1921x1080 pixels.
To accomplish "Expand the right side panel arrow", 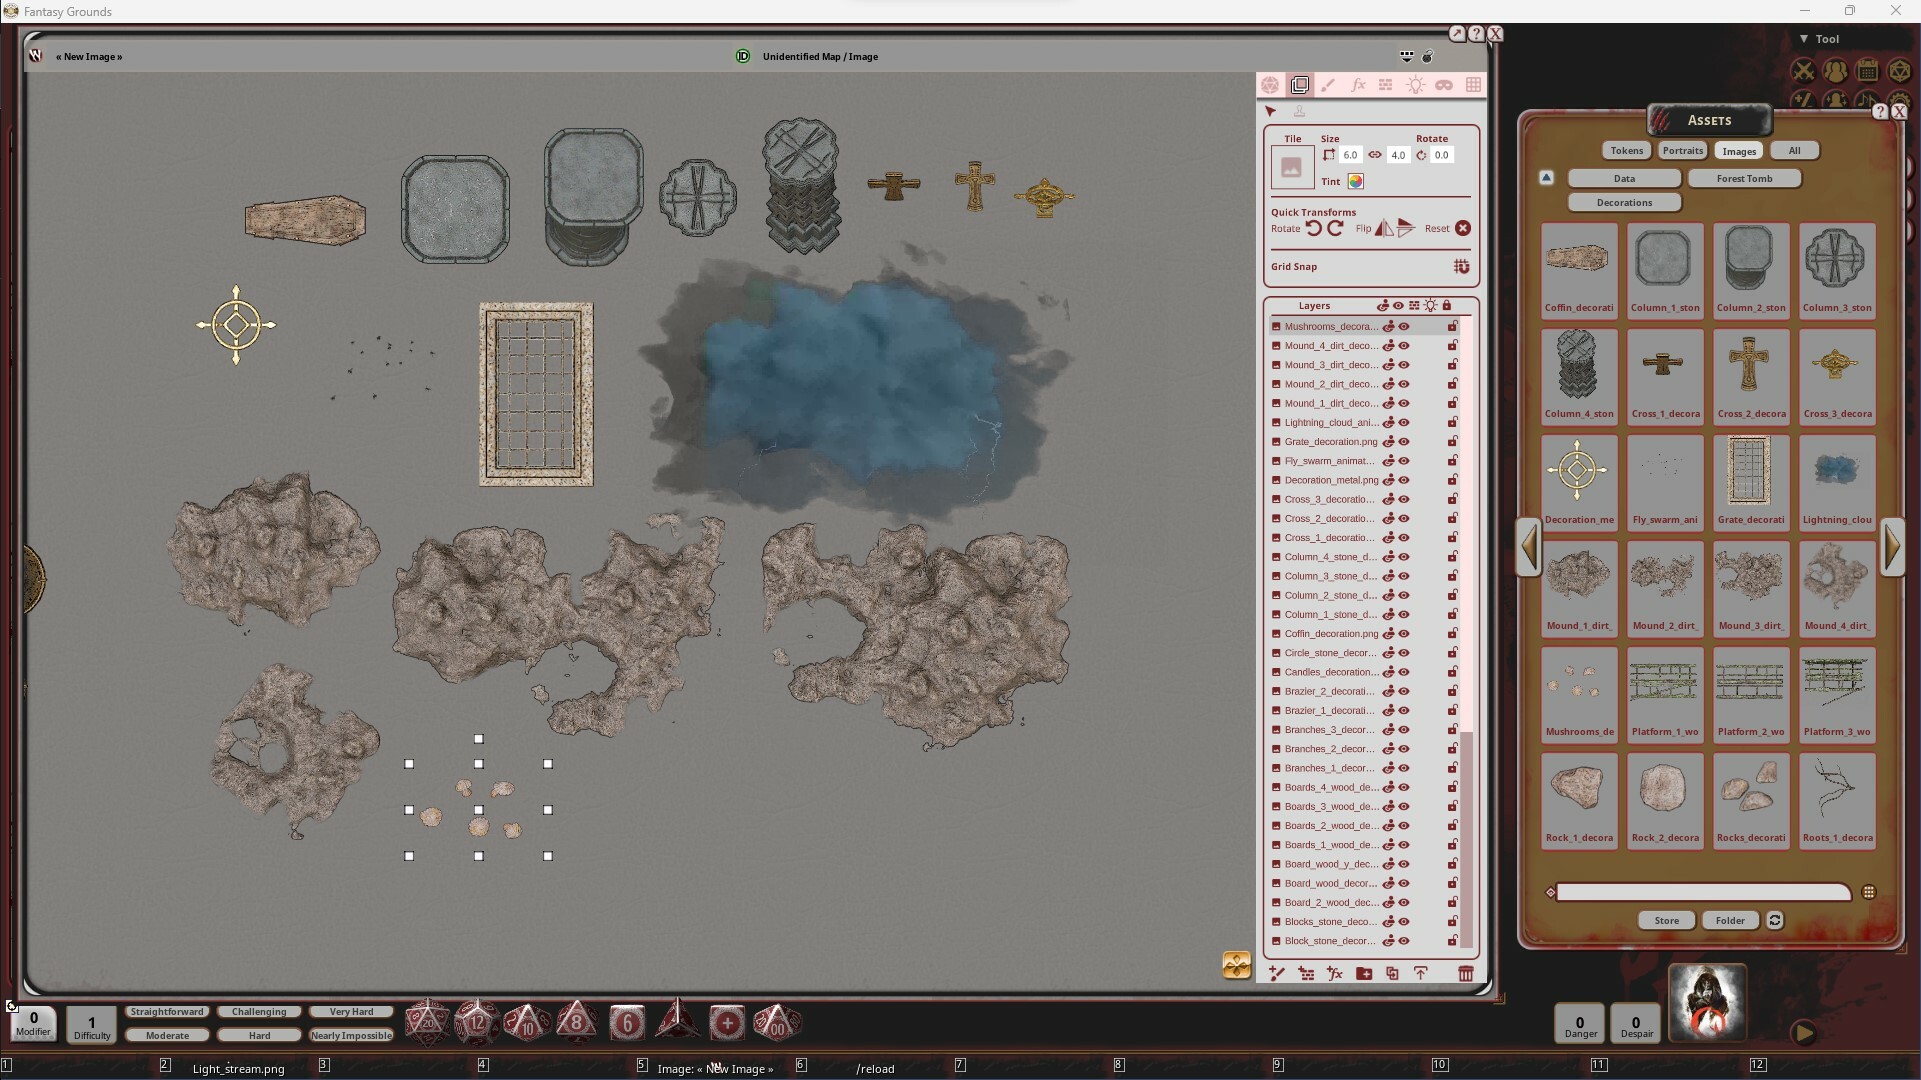I will [x=1893, y=547].
